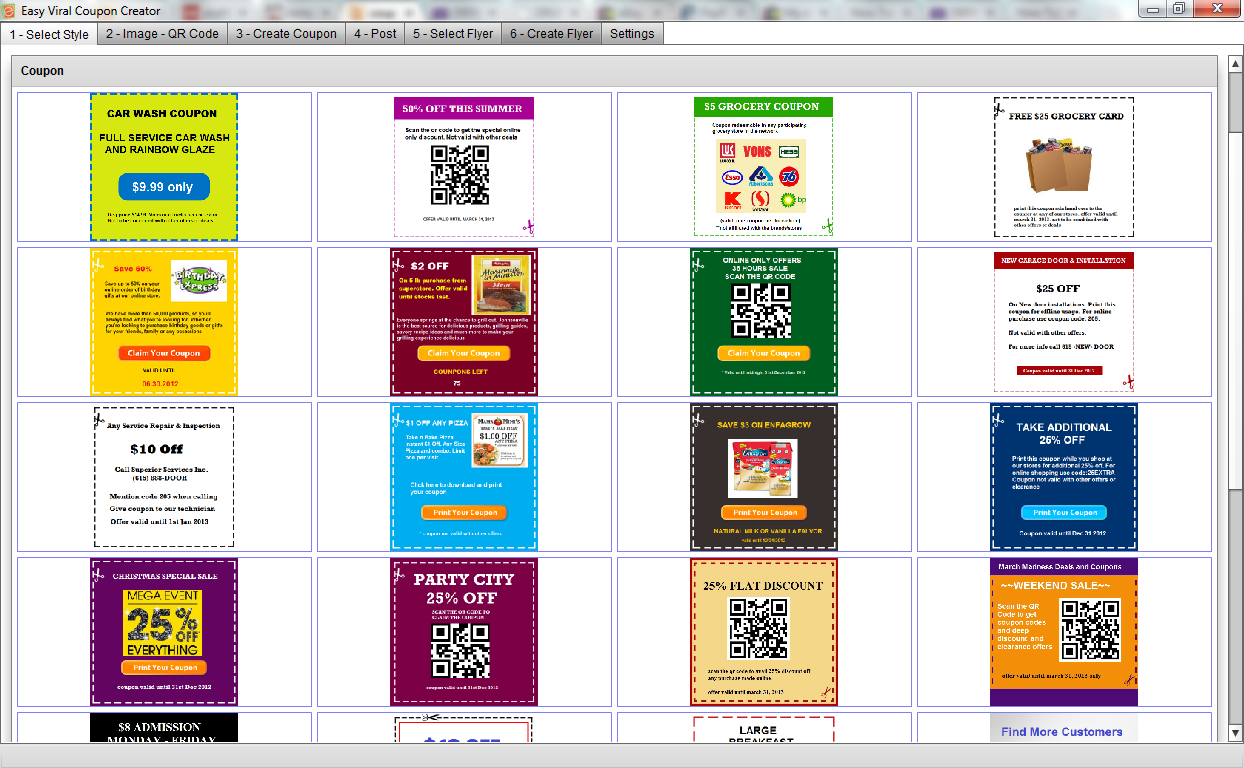Select the Free $25 Grocery Card coupon
The image size is (1244, 768).
pyautogui.click(x=1064, y=167)
